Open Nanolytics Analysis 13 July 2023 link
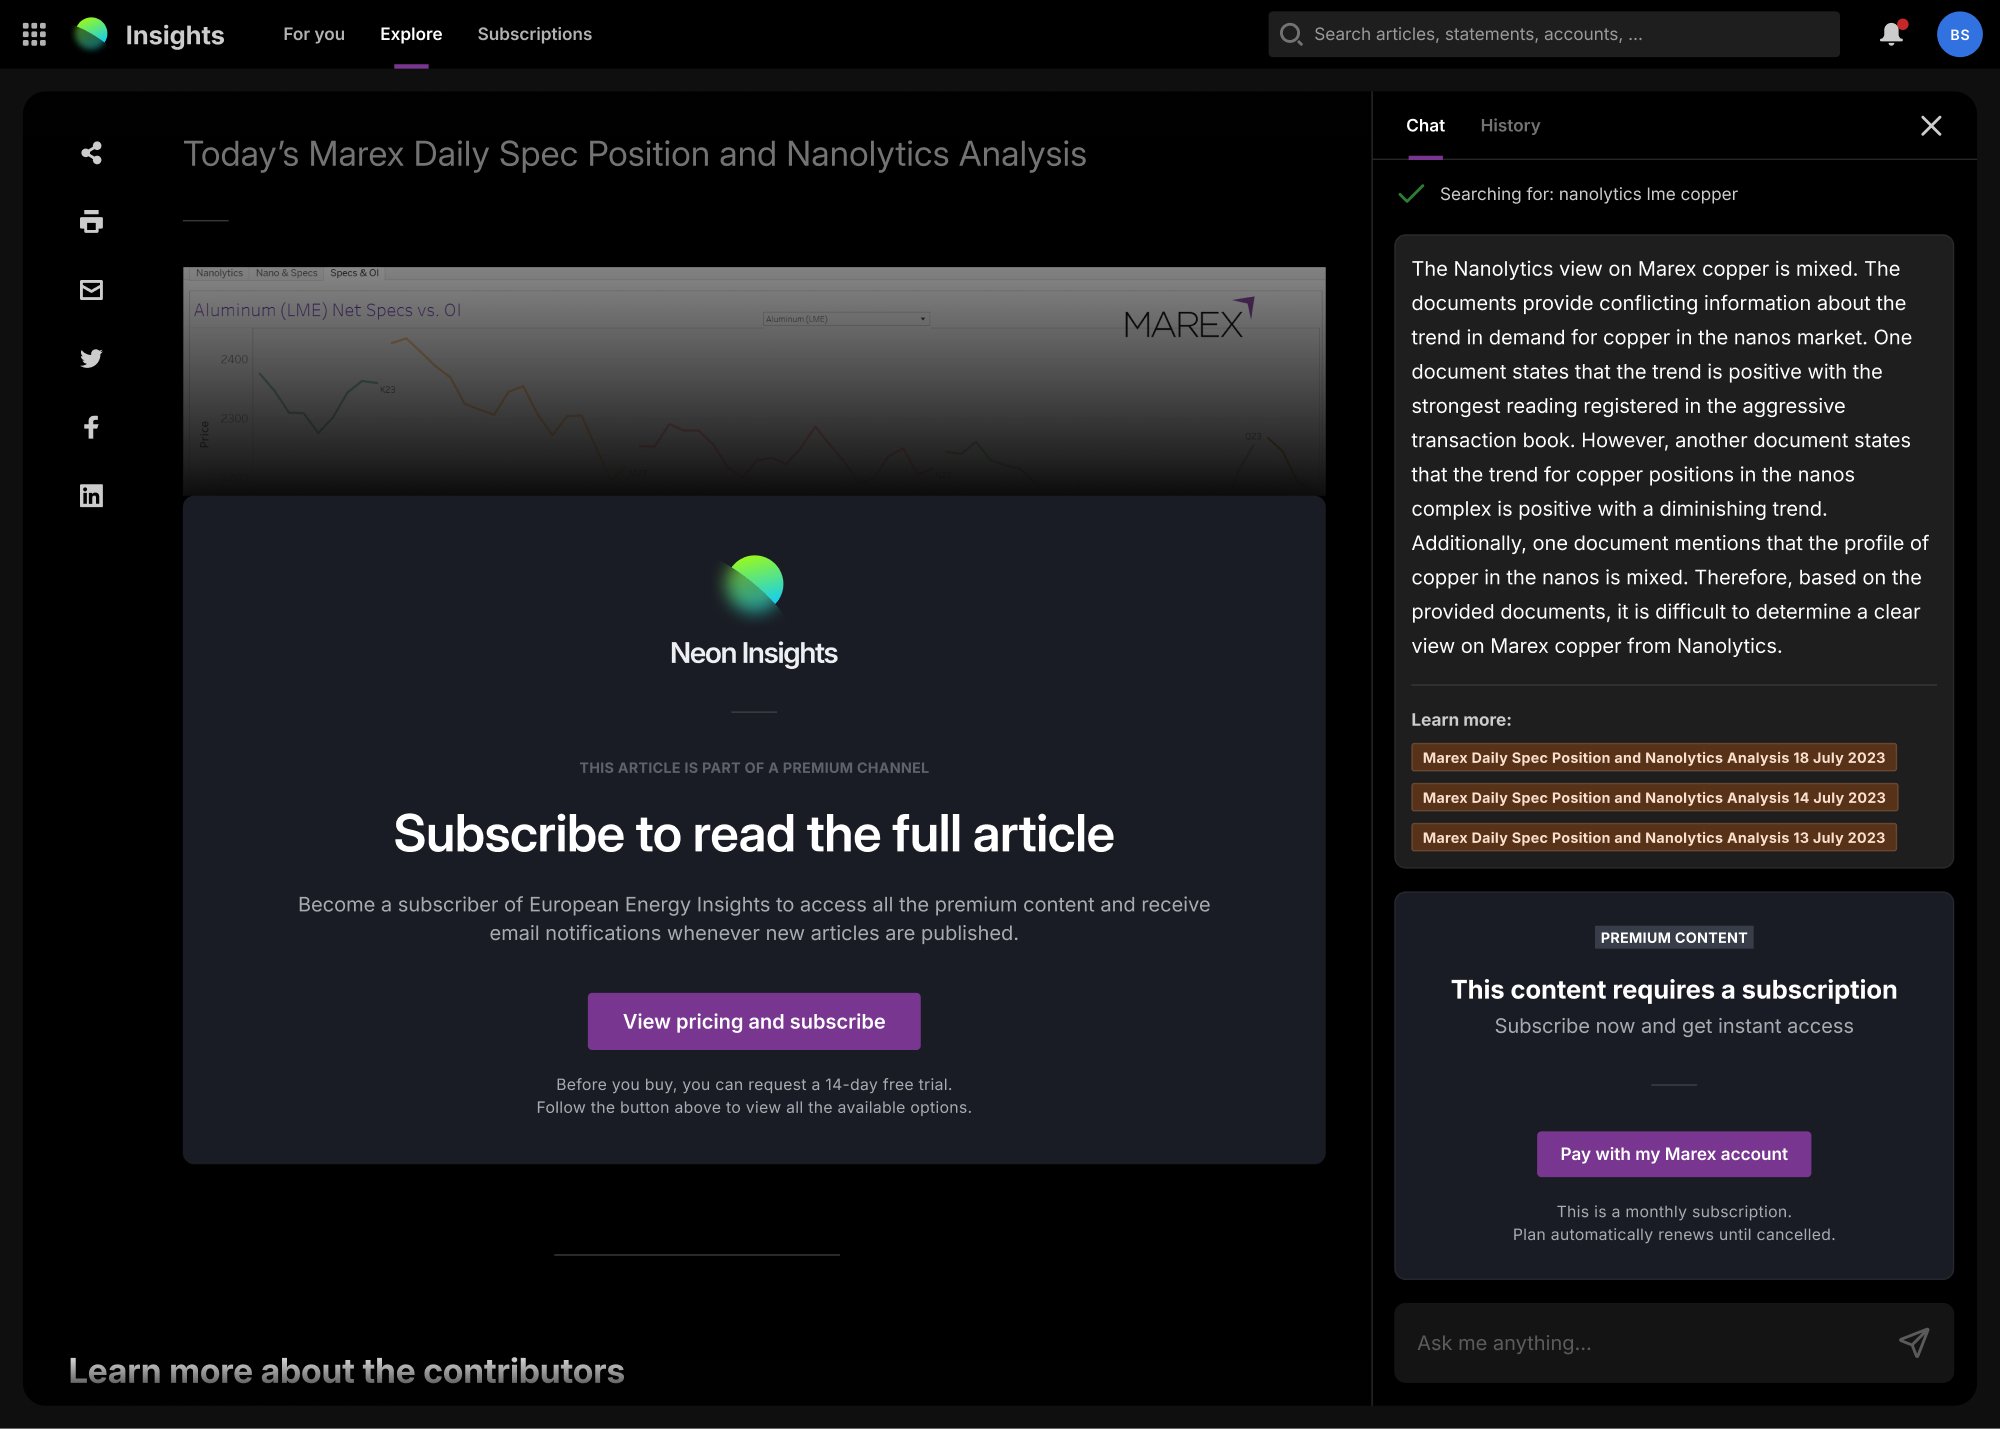The width and height of the screenshot is (2000, 1429). coord(1653,838)
